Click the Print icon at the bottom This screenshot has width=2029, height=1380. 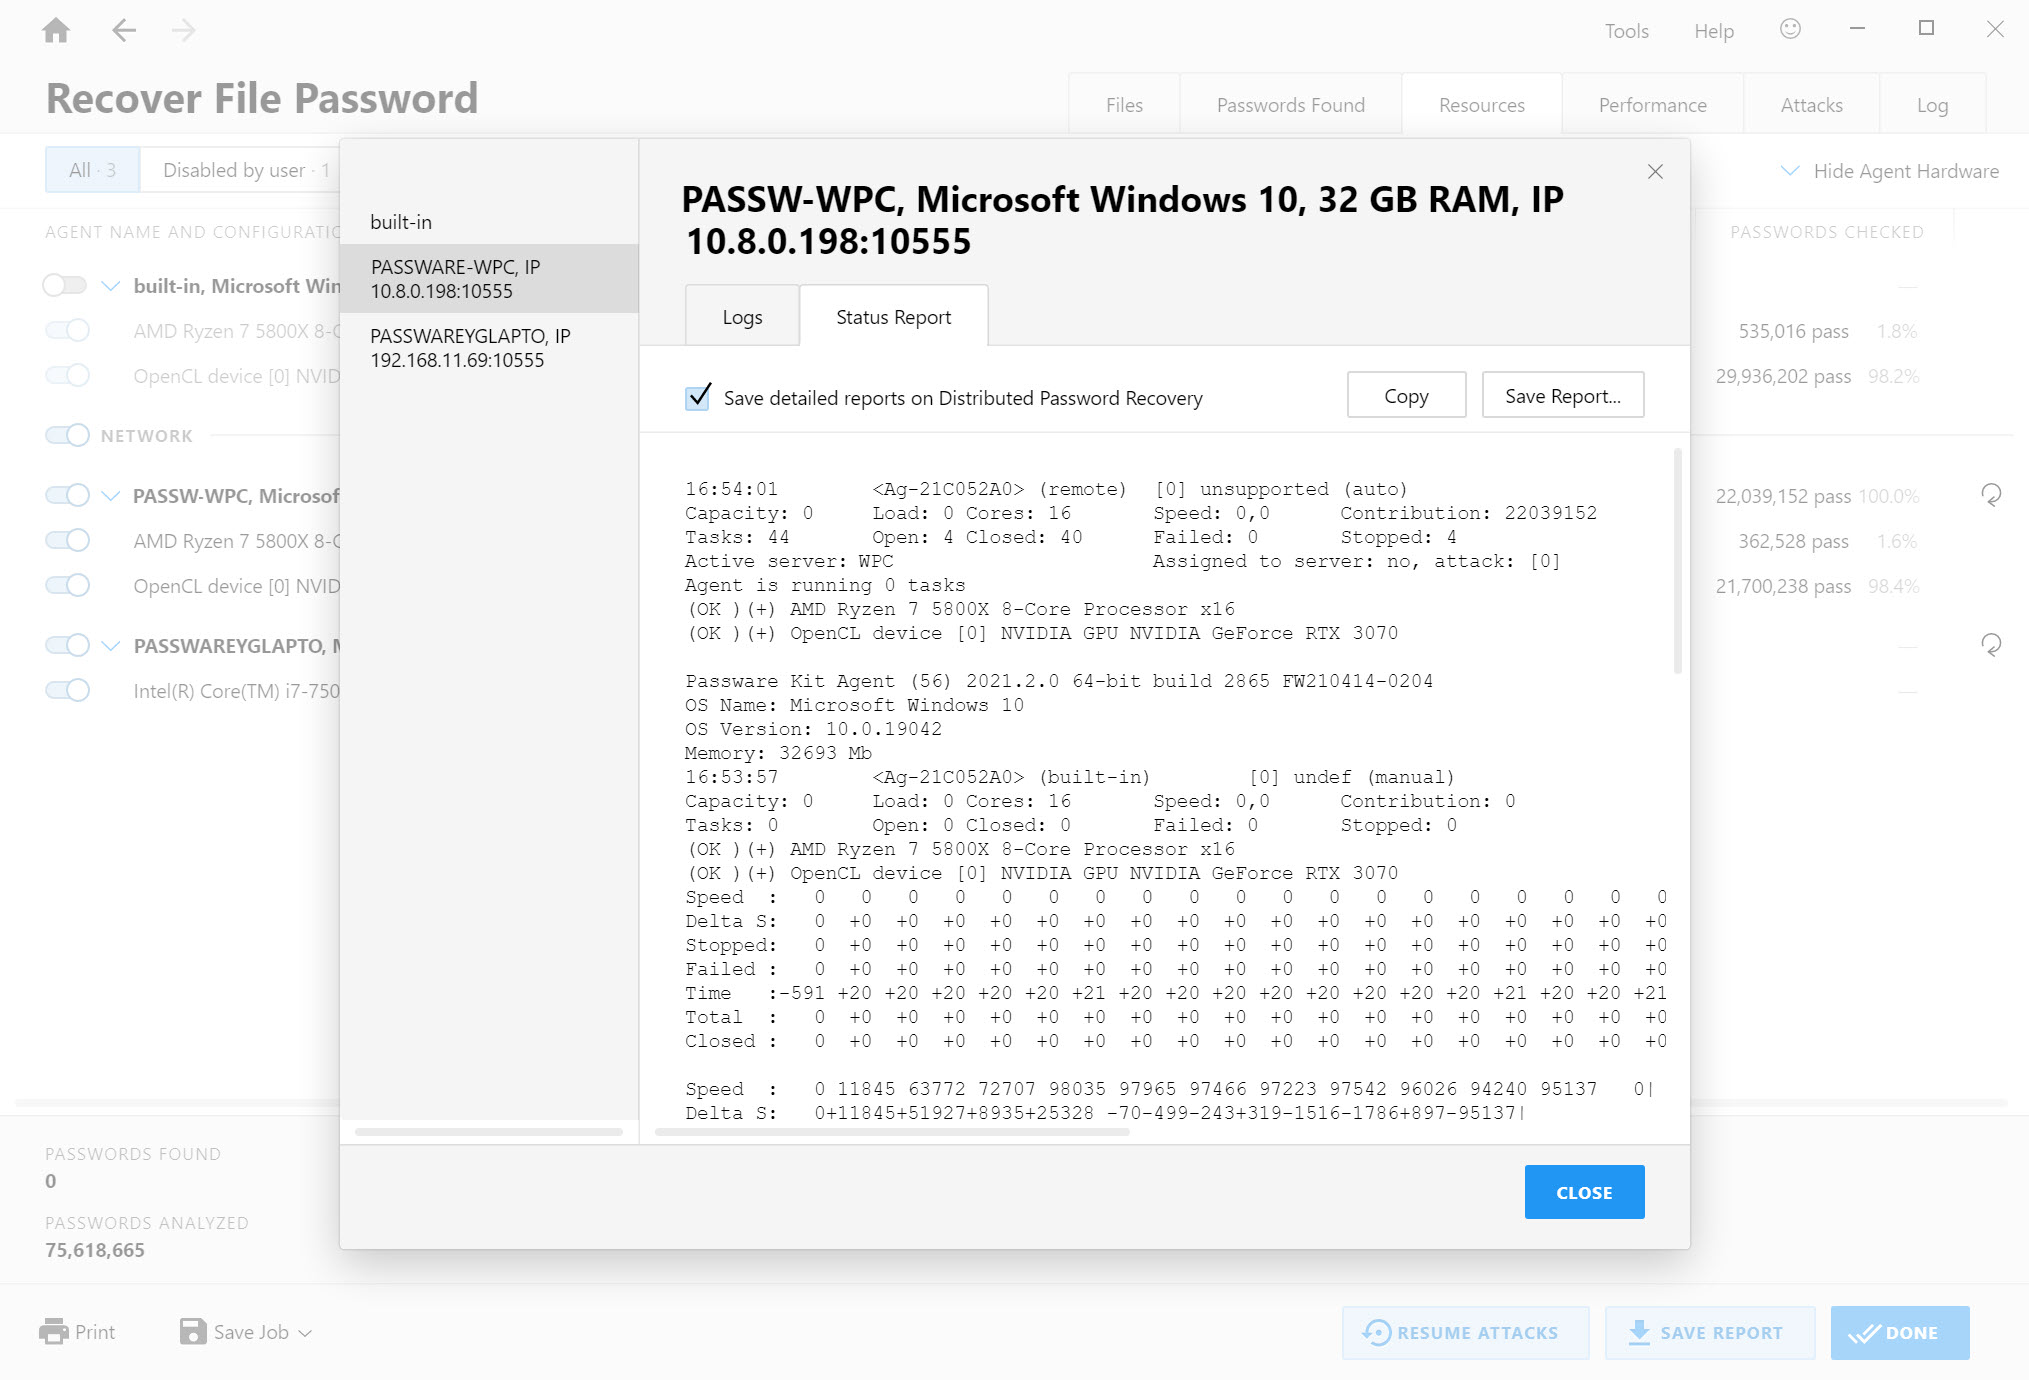click(53, 1331)
